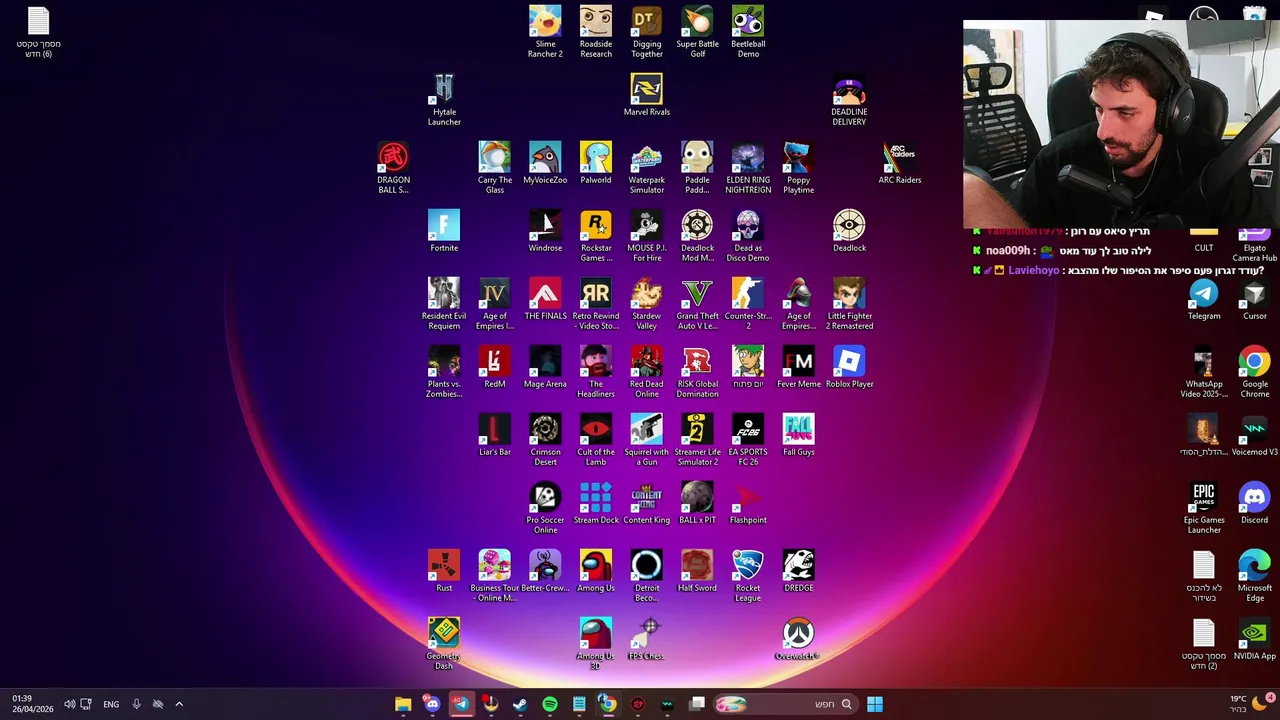Open the Windrose shortcut
Screen dimensions: 1280x720
pos(545,231)
